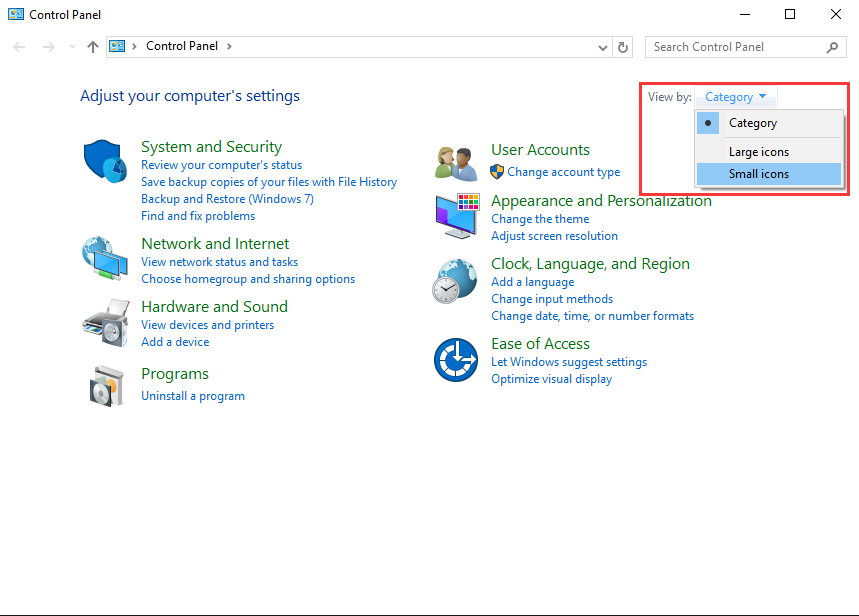Open the Change account type link
Image resolution: width=859 pixels, height=616 pixels.
pos(563,172)
